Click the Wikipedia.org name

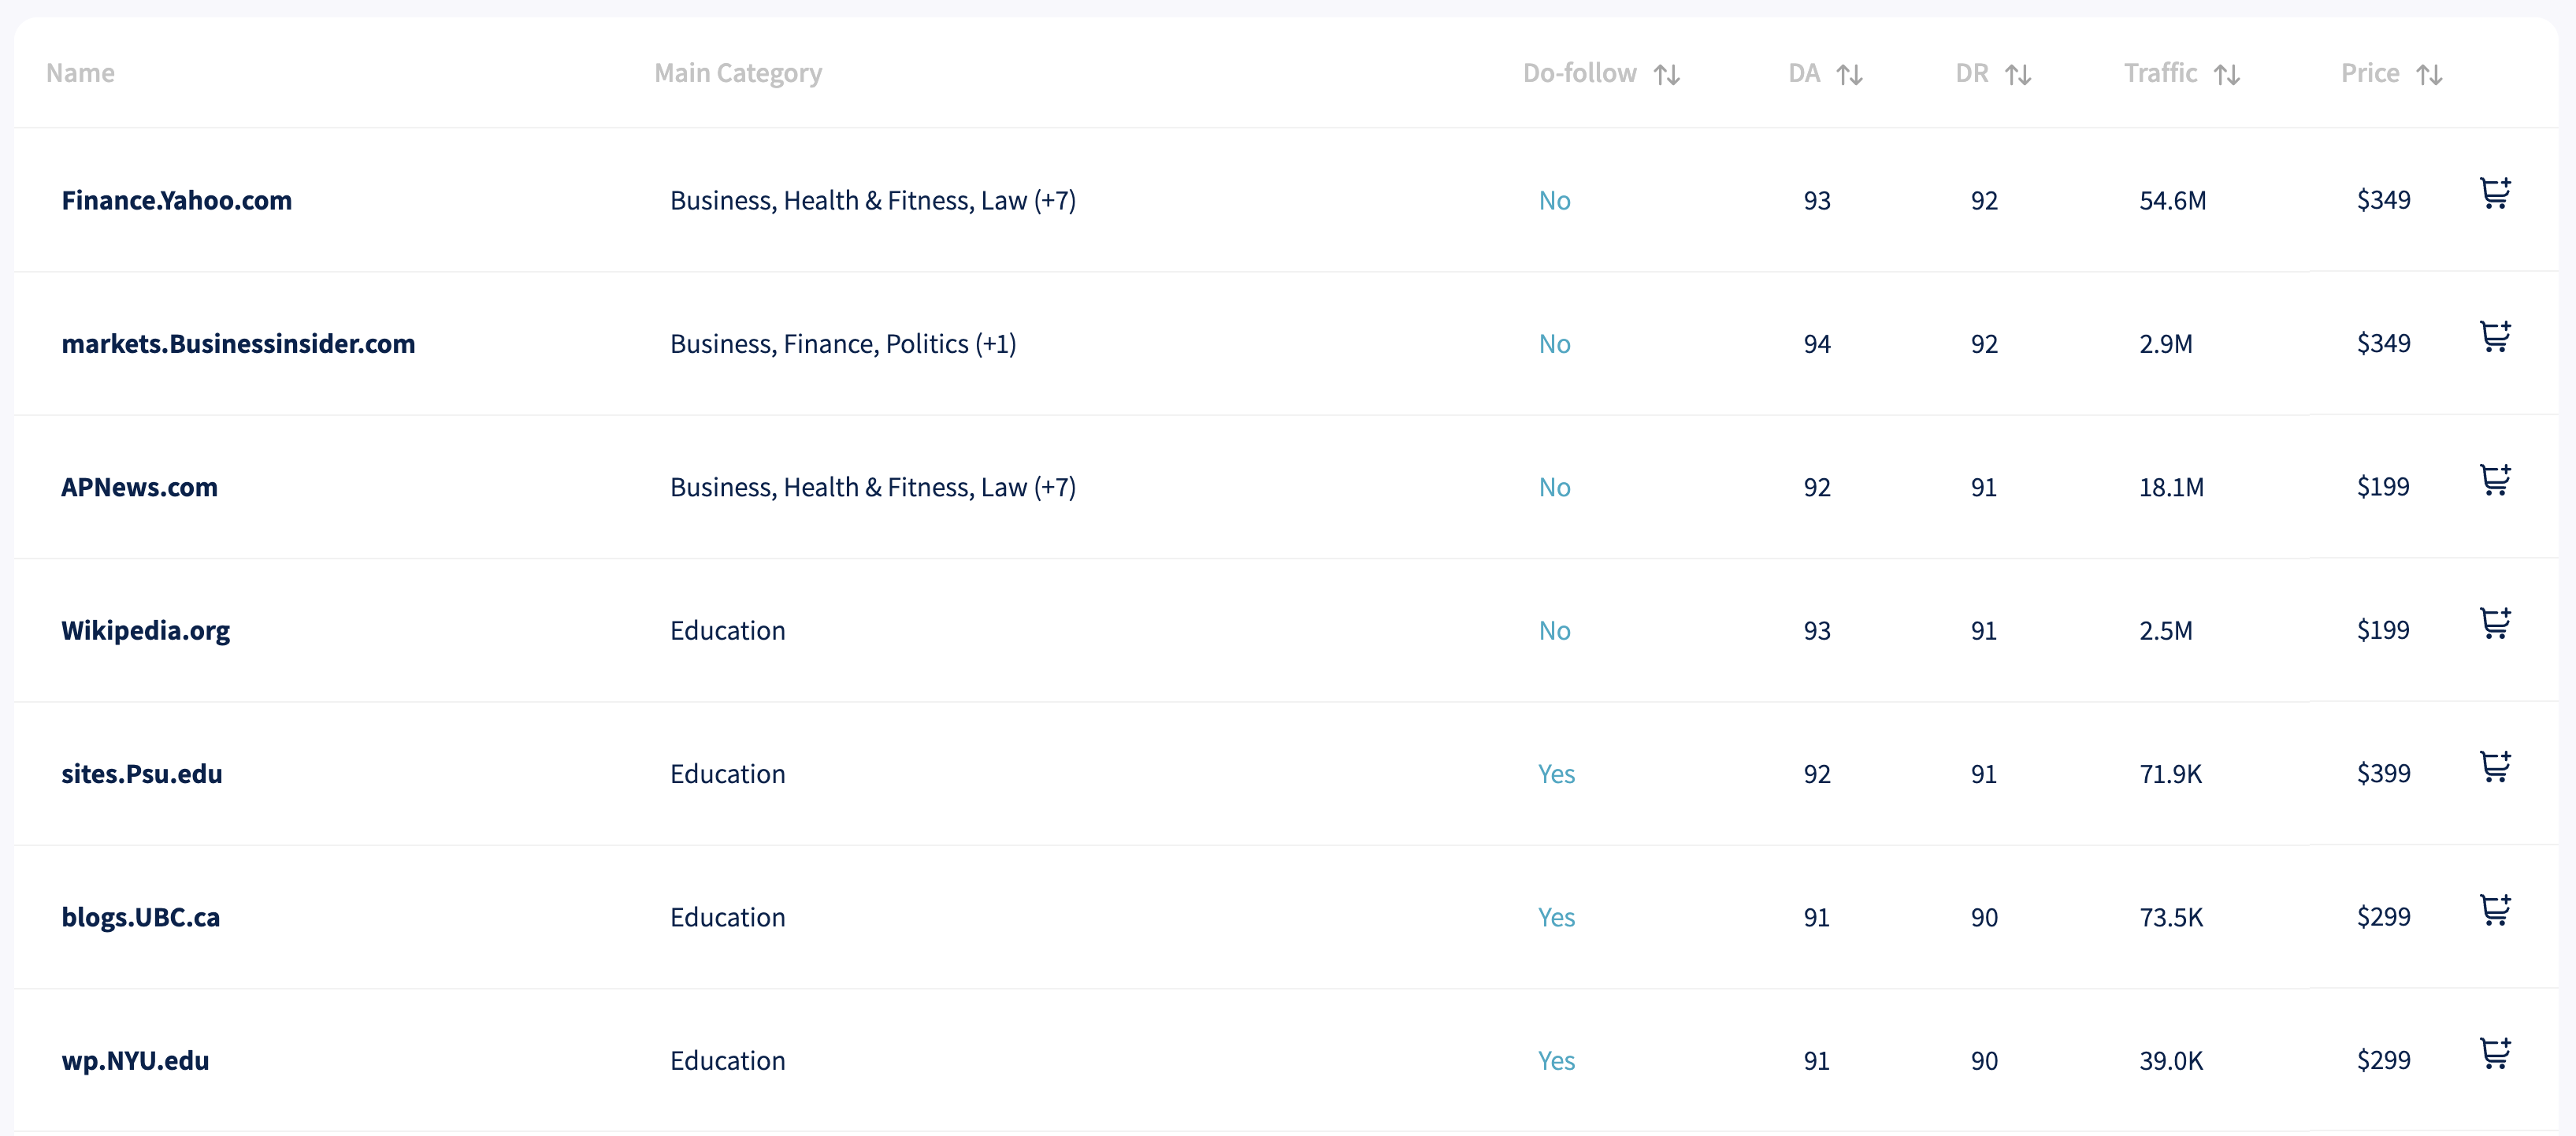click(x=146, y=631)
